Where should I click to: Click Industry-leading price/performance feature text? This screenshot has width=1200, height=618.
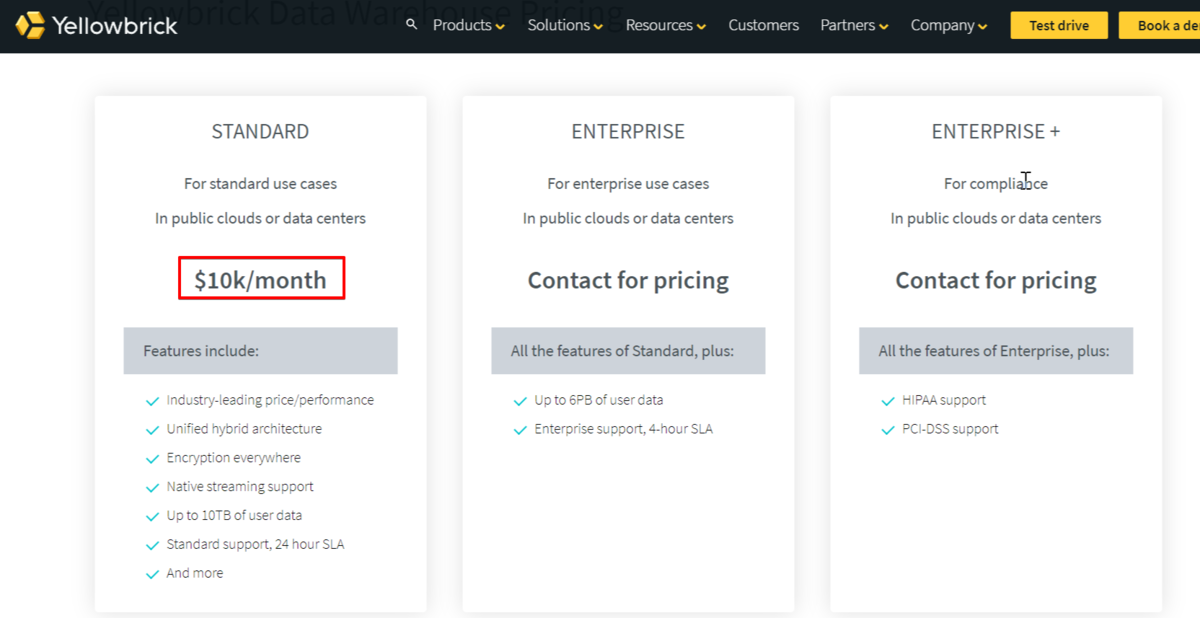coord(270,400)
